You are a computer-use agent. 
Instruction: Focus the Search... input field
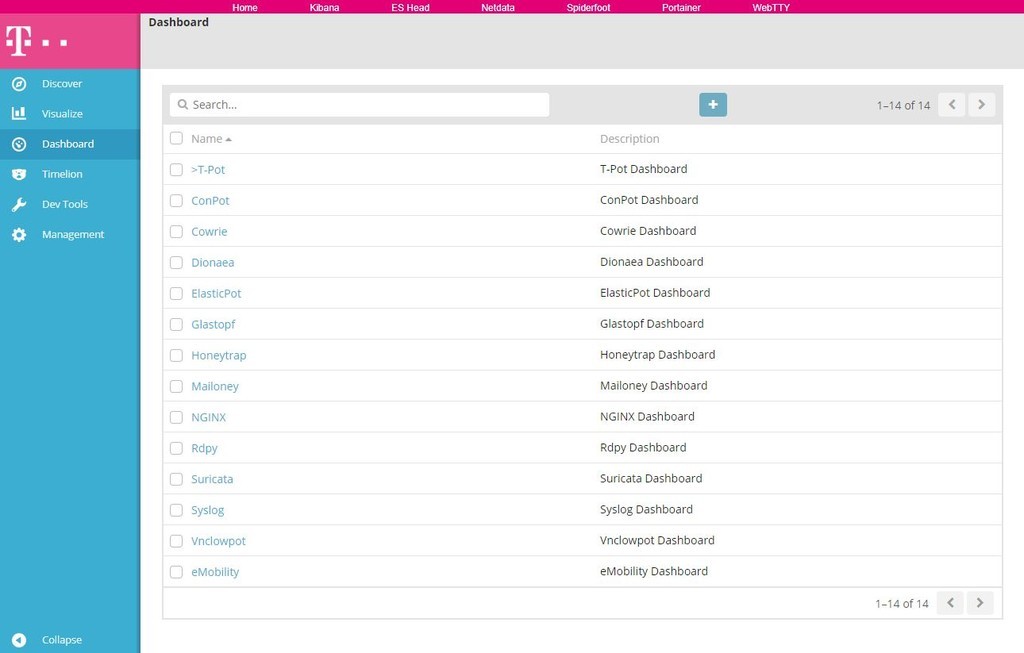[x=359, y=104]
